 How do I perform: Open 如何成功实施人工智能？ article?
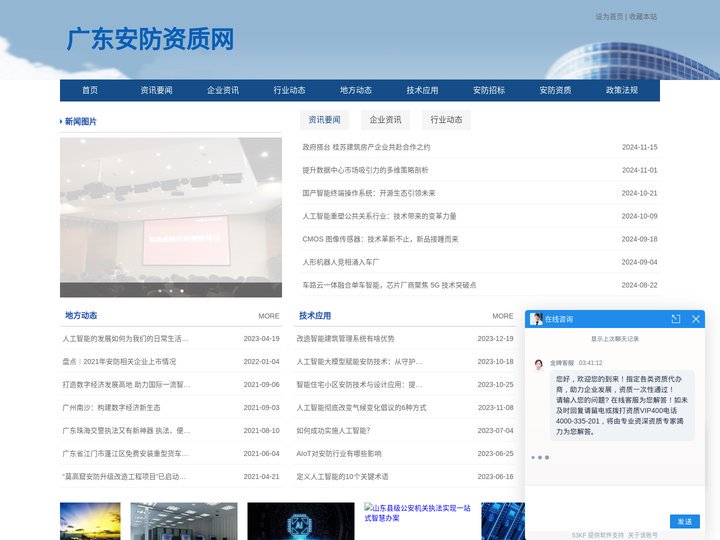click(333, 431)
